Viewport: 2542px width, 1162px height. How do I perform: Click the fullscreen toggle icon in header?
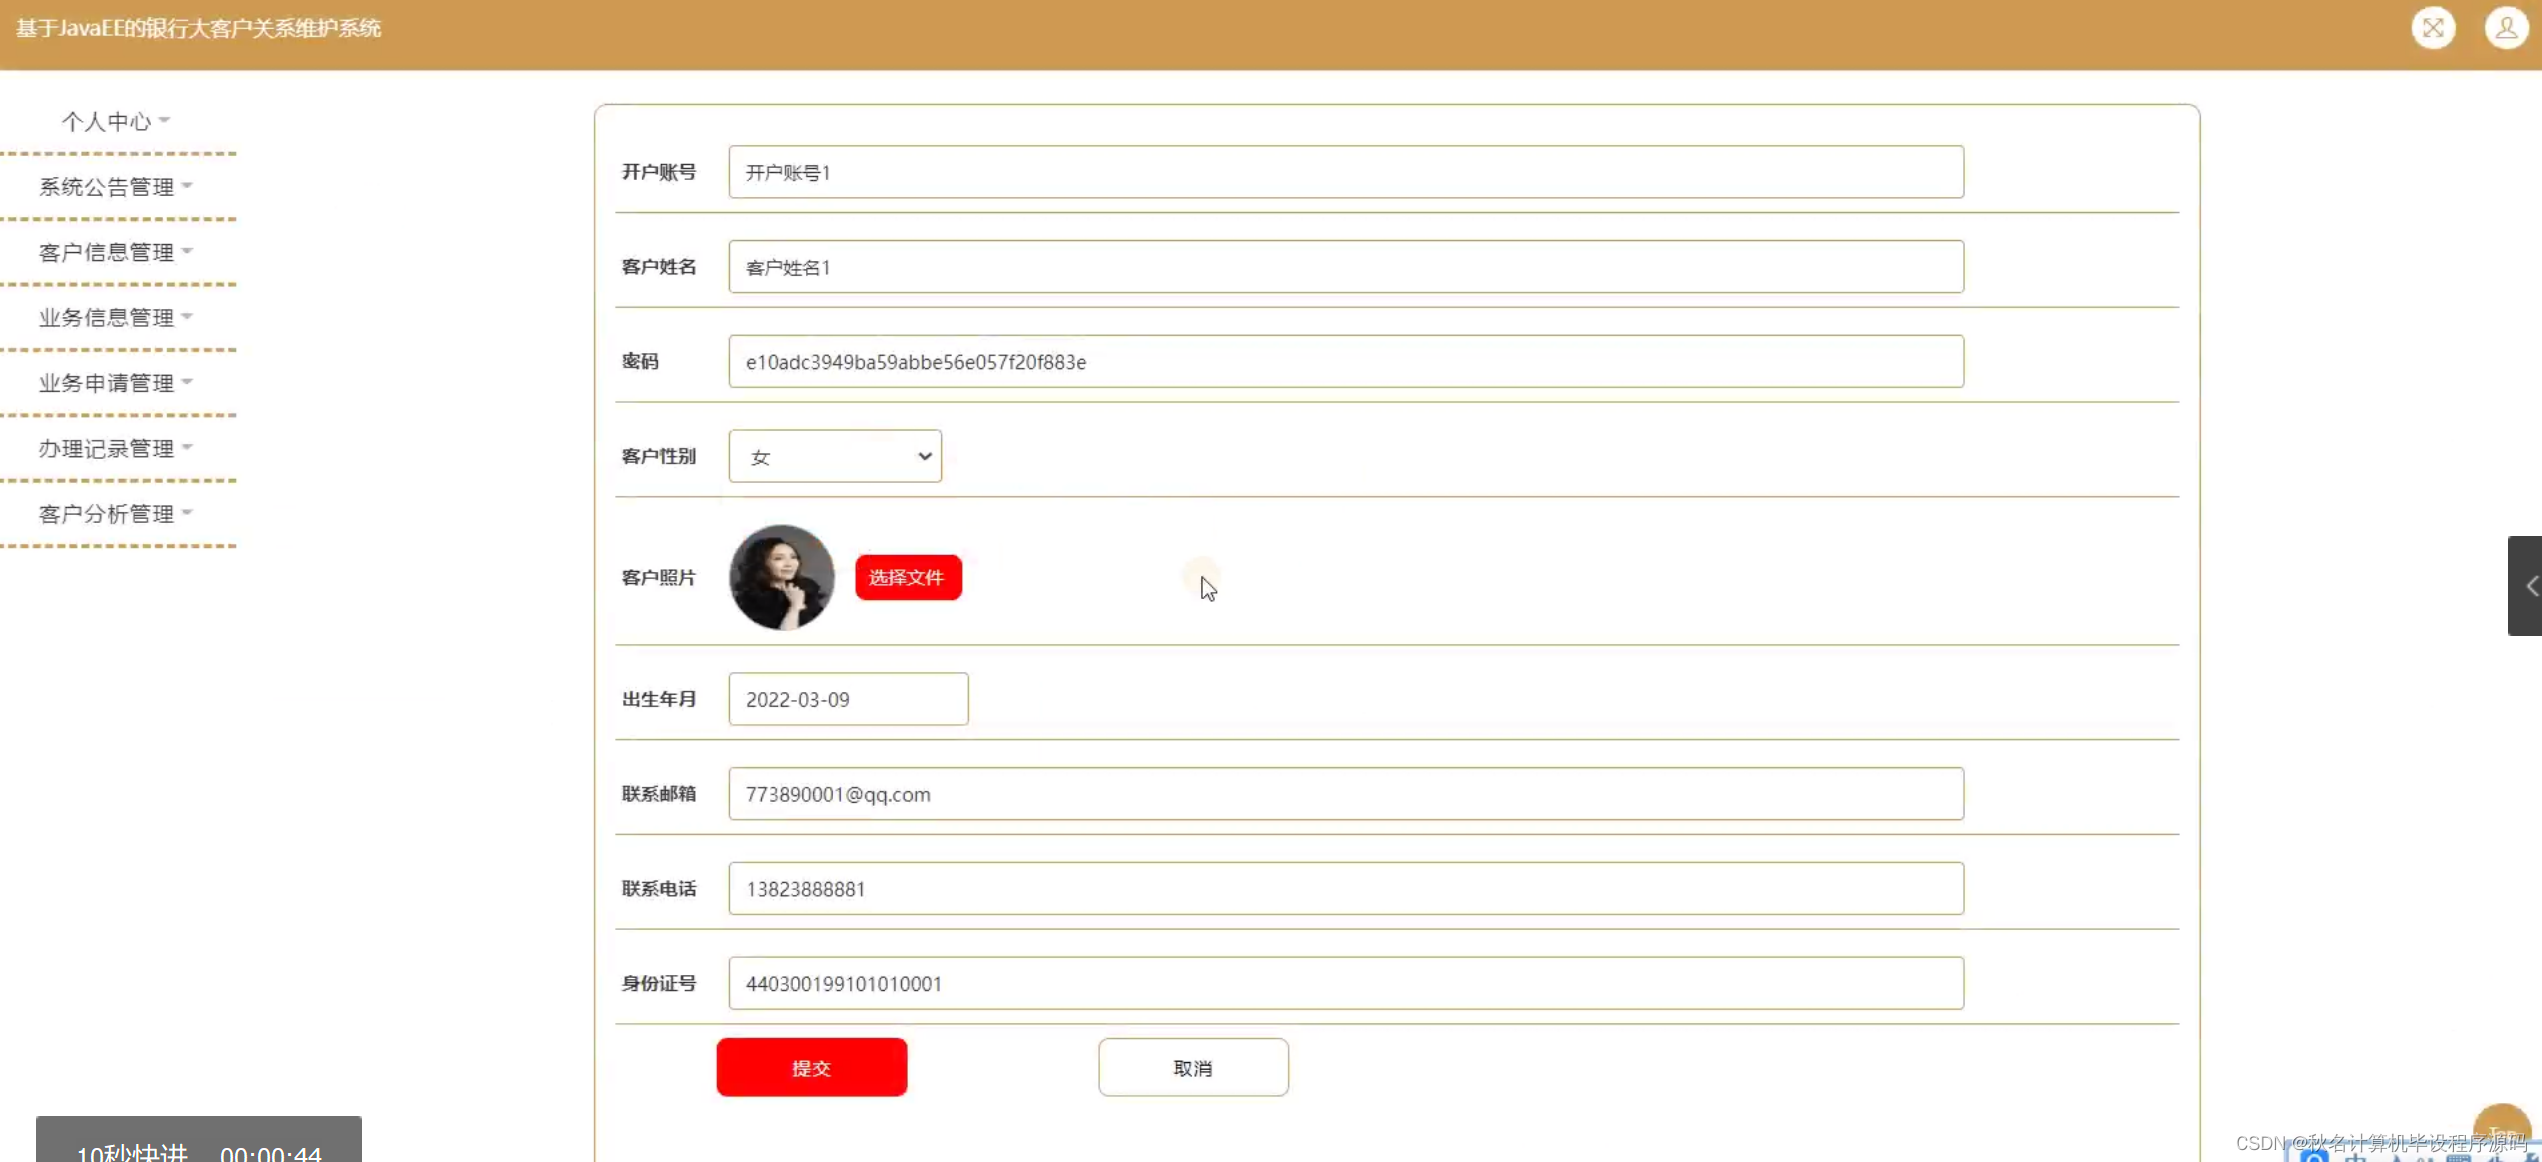pyautogui.click(x=2432, y=28)
